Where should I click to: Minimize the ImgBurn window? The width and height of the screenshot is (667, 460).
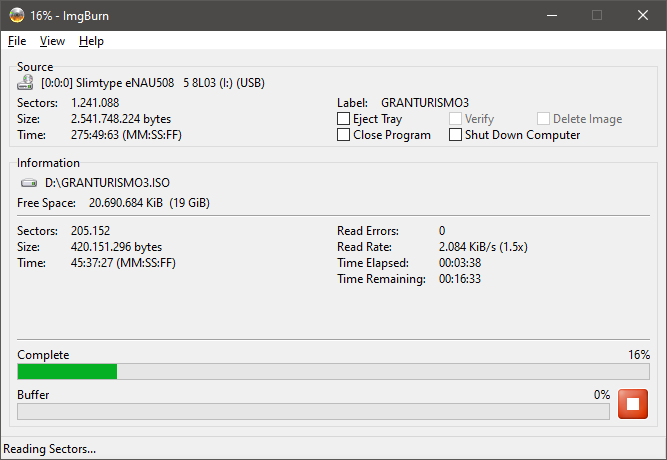551,15
